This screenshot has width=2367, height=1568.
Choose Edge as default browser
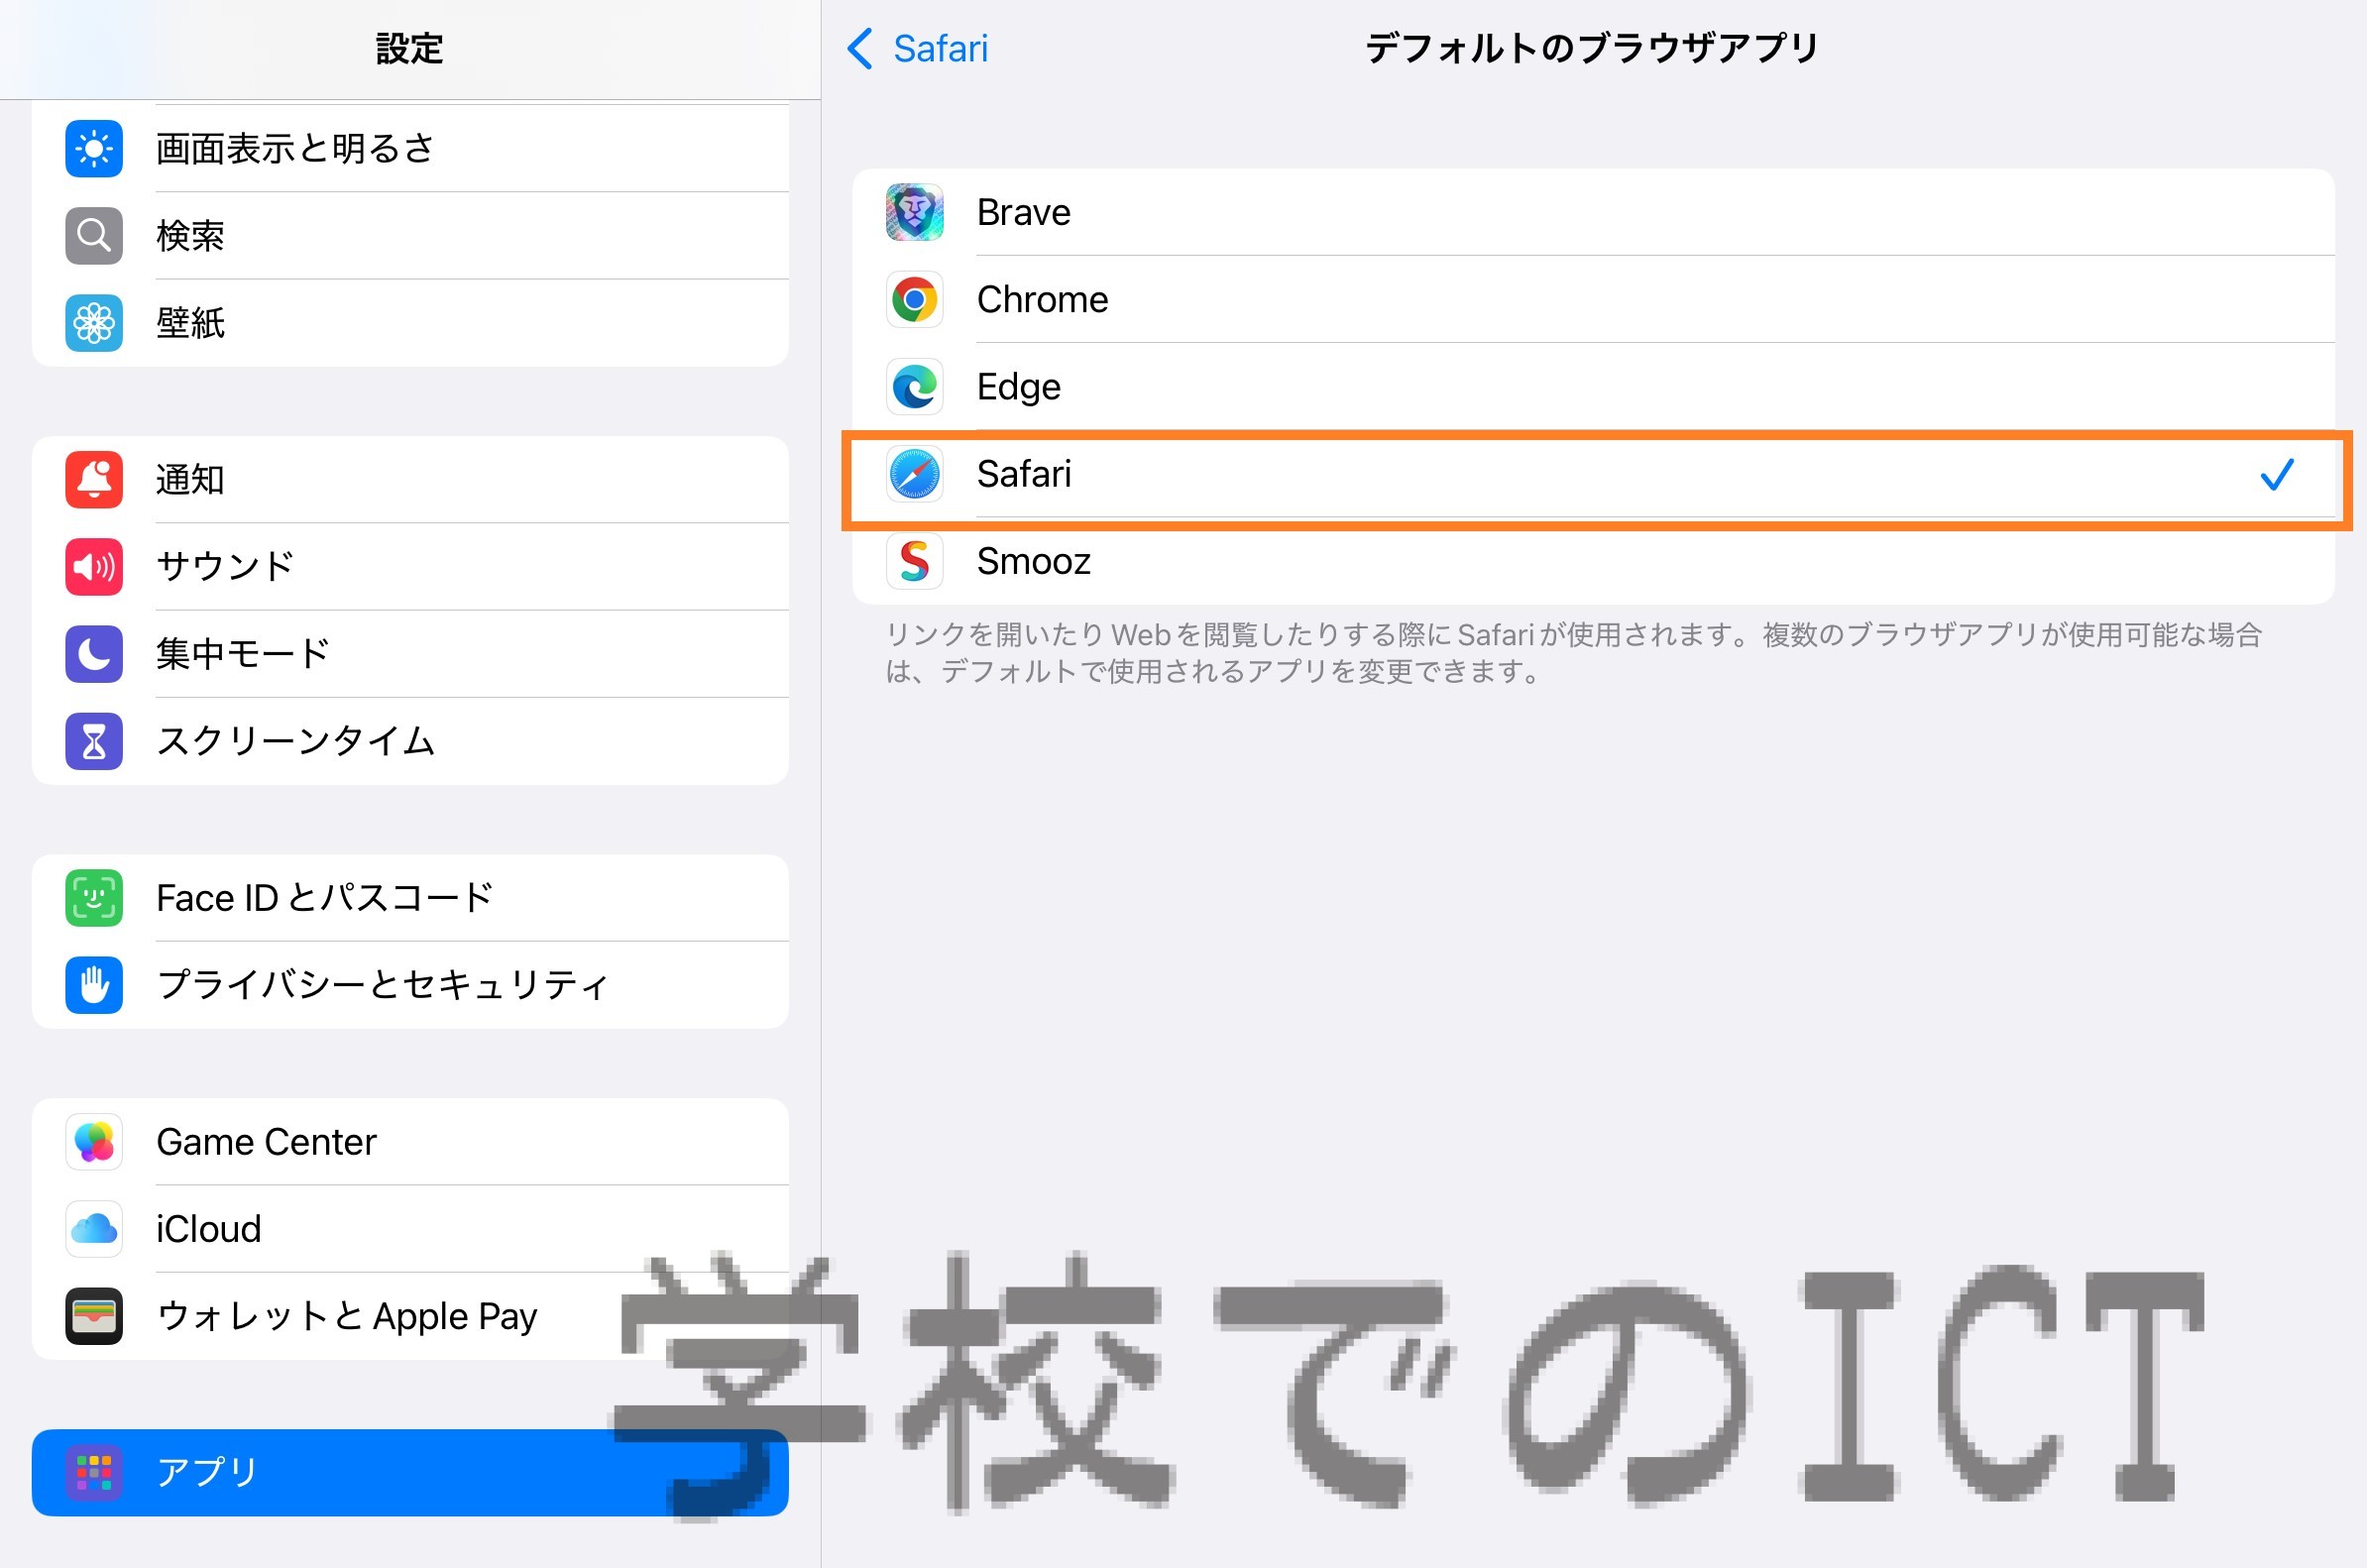point(1593,386)
